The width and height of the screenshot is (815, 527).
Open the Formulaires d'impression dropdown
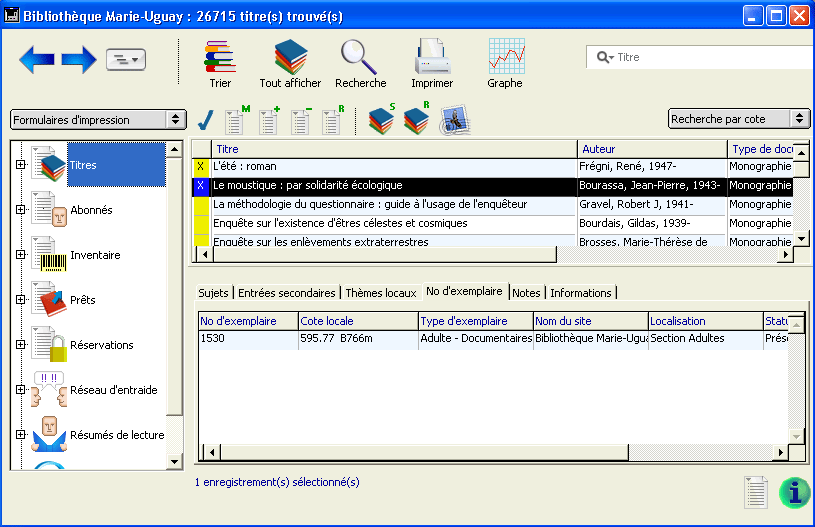click(98, 119)
